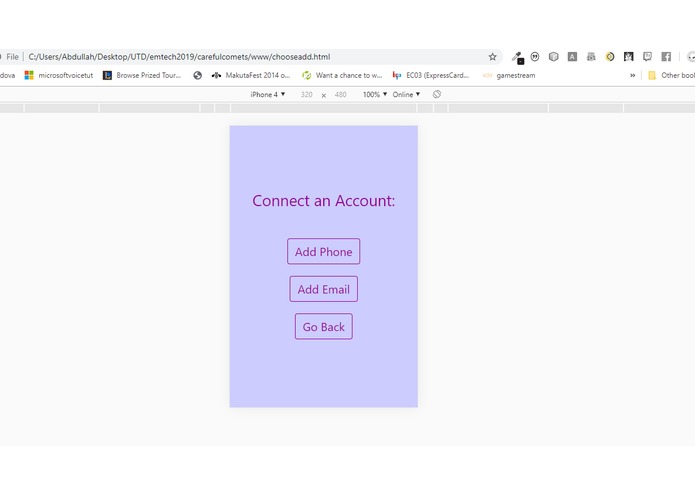Open the Online throttling dropdown
Screen dimensions: 695x494
click(x=406, y=94)
